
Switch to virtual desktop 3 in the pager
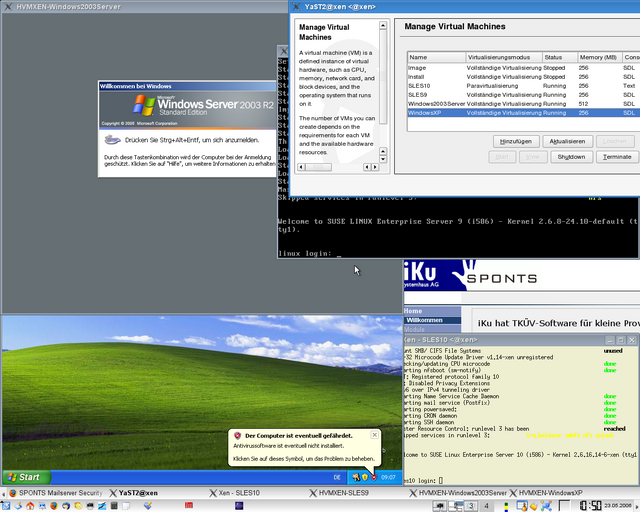pyautogui.click(x=471, y=506)
